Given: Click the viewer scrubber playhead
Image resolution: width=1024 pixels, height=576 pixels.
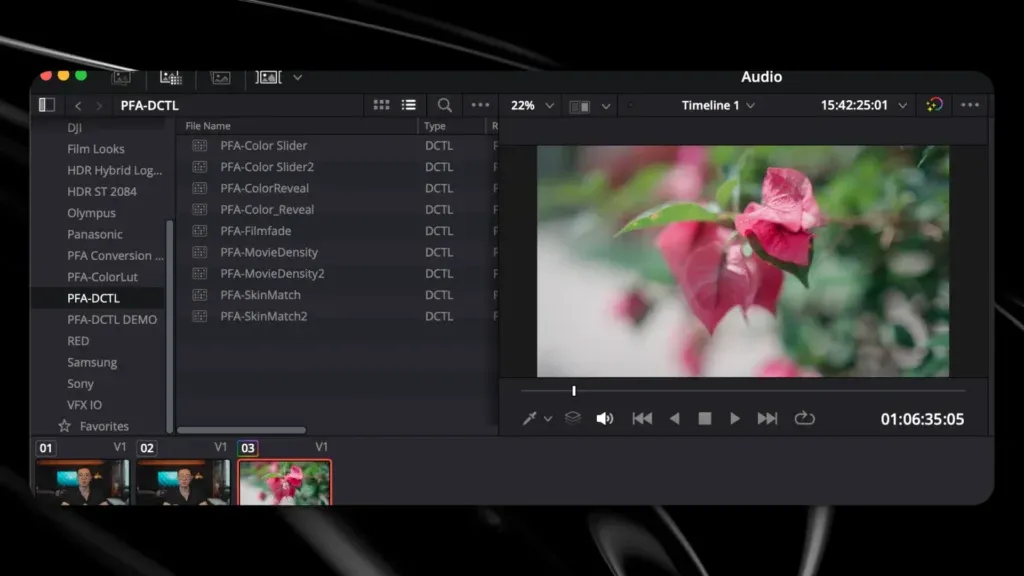Looking at the screenshot, I should [x=574, y=391].
